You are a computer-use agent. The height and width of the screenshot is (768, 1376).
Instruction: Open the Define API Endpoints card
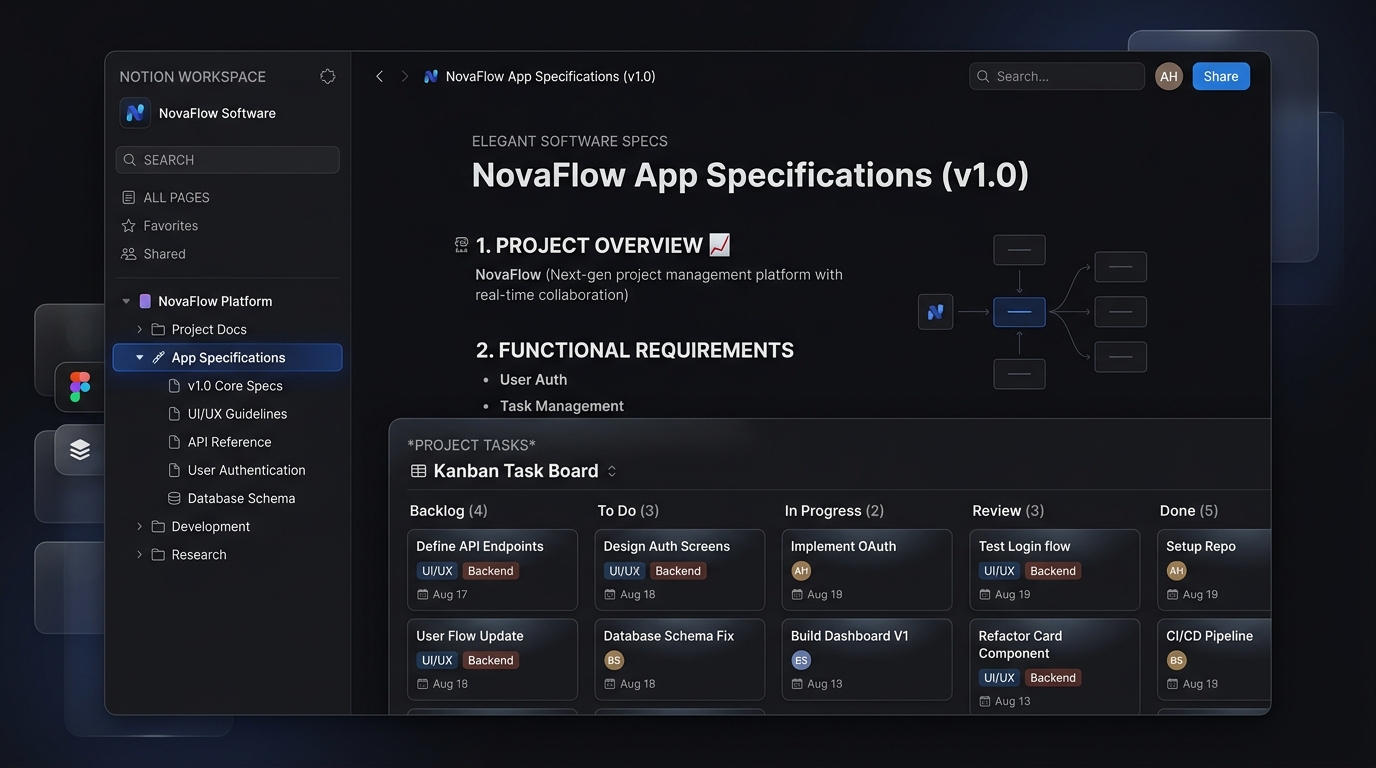click(492, 570)
